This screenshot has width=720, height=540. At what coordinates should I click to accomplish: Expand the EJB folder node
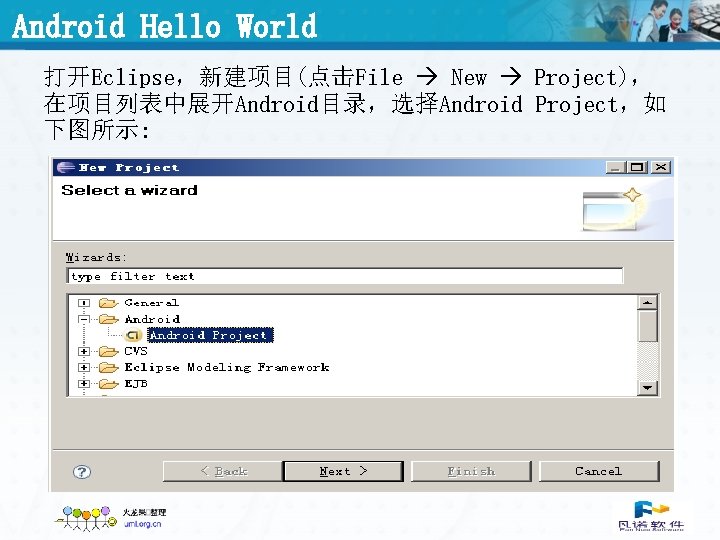click(x=84, y=383)
